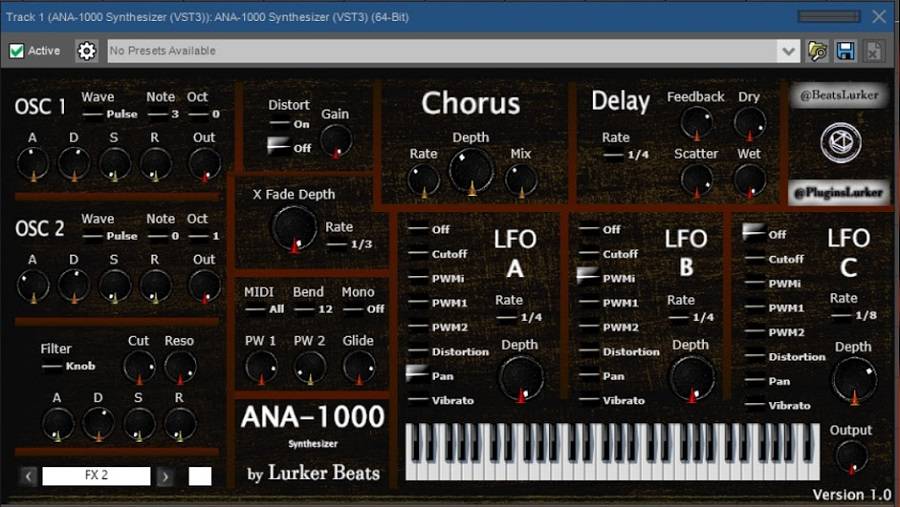900x507 pixels.
Task: Click the next preset arrow beside FX 2
Action: click(165, 476)
